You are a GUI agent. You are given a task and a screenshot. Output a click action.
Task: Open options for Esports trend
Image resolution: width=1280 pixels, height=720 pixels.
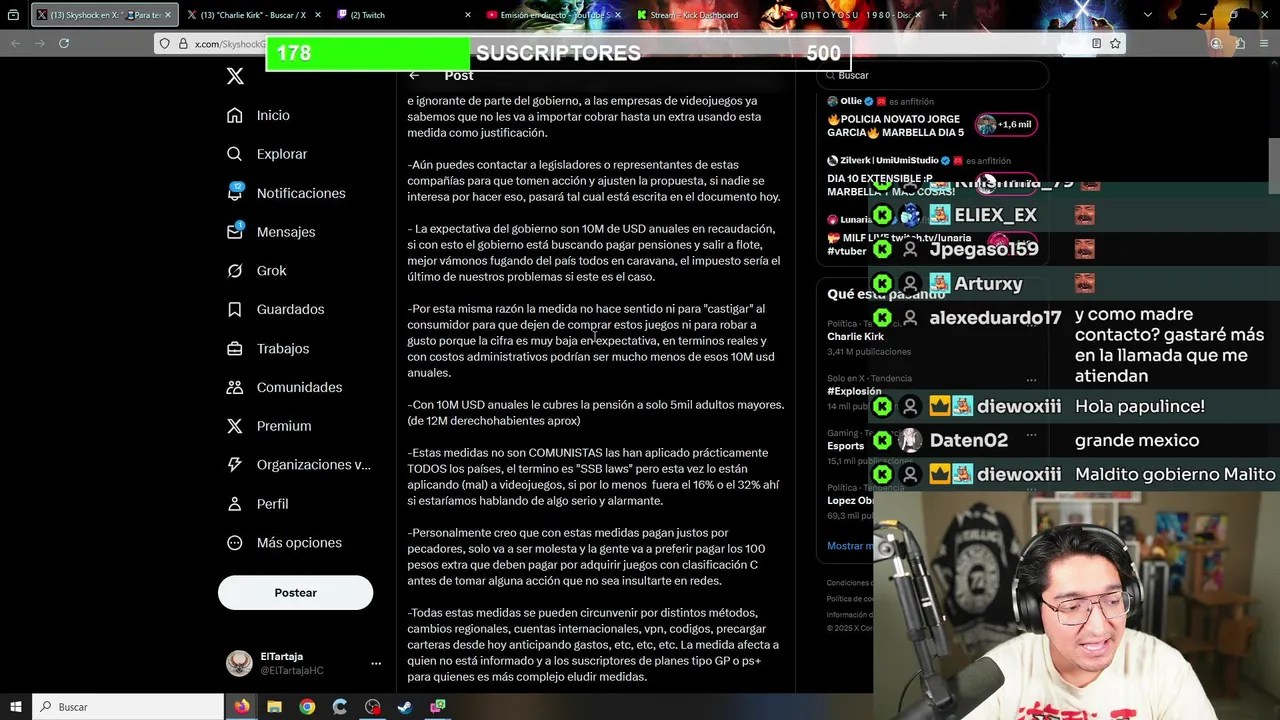coord(1031,434)
